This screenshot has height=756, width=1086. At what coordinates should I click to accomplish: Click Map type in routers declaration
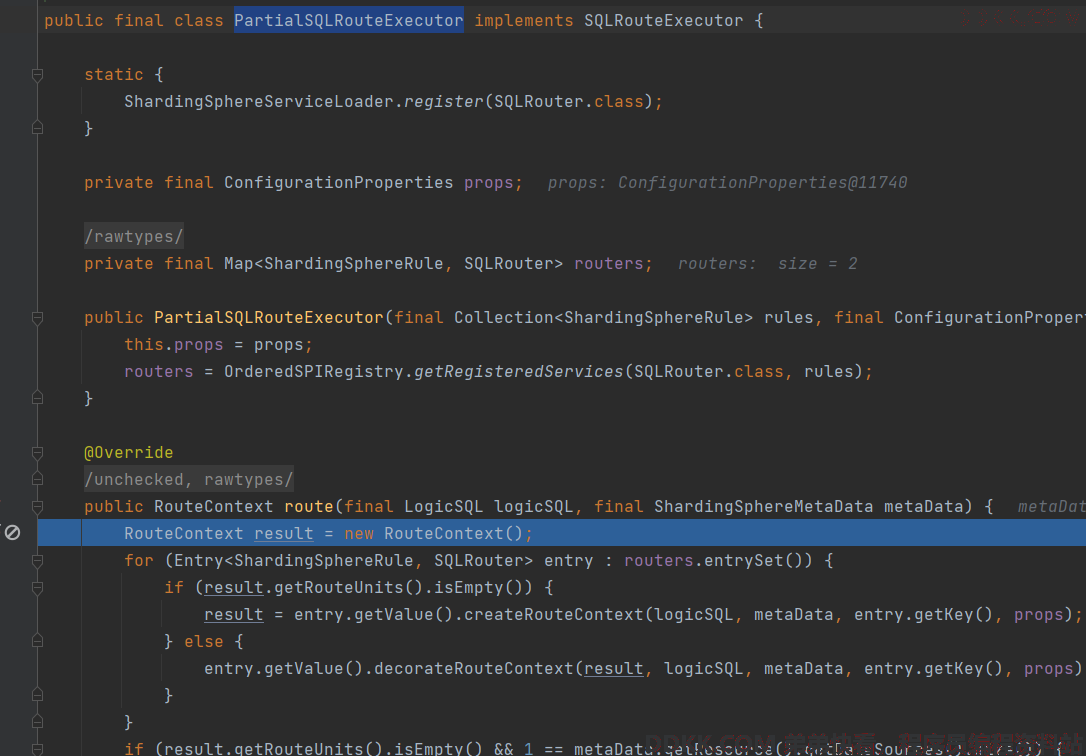[x=239, y=264]
